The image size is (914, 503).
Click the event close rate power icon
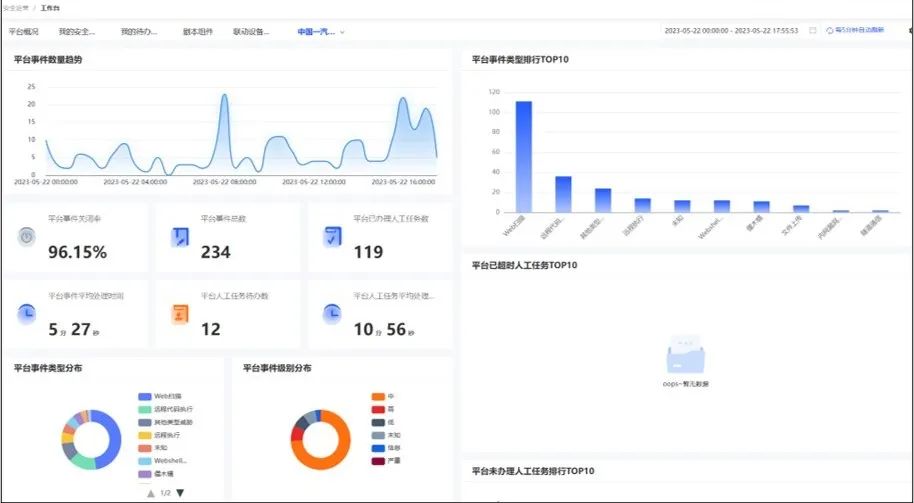27,237
